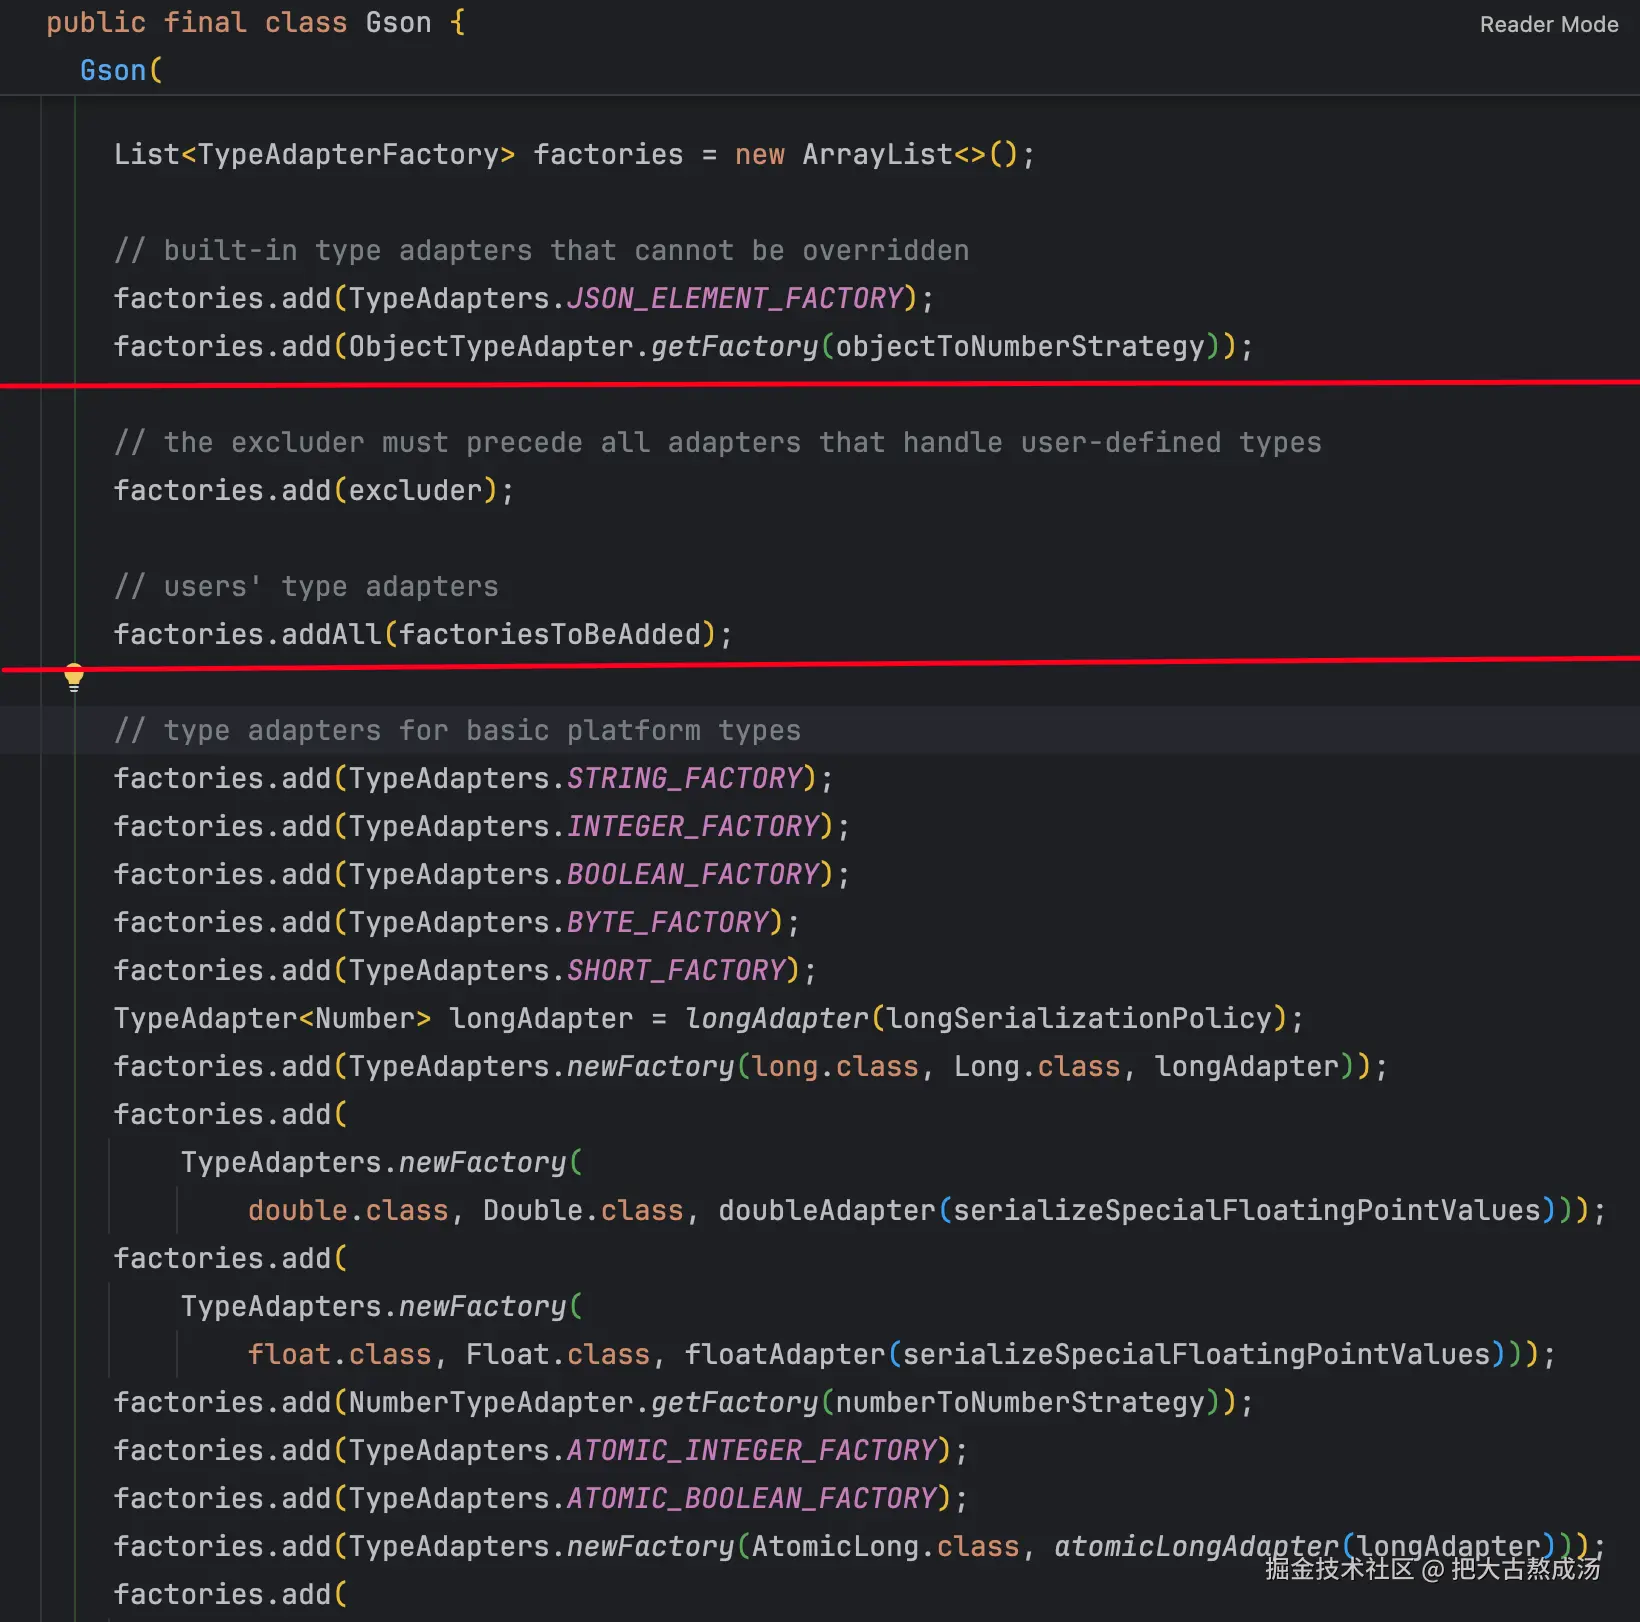The height and width of the screenshot is (1622, 1640).
Task: Toggle Reader Mode in the editor
Action: pyautogui.click(x=1548, y=24)
